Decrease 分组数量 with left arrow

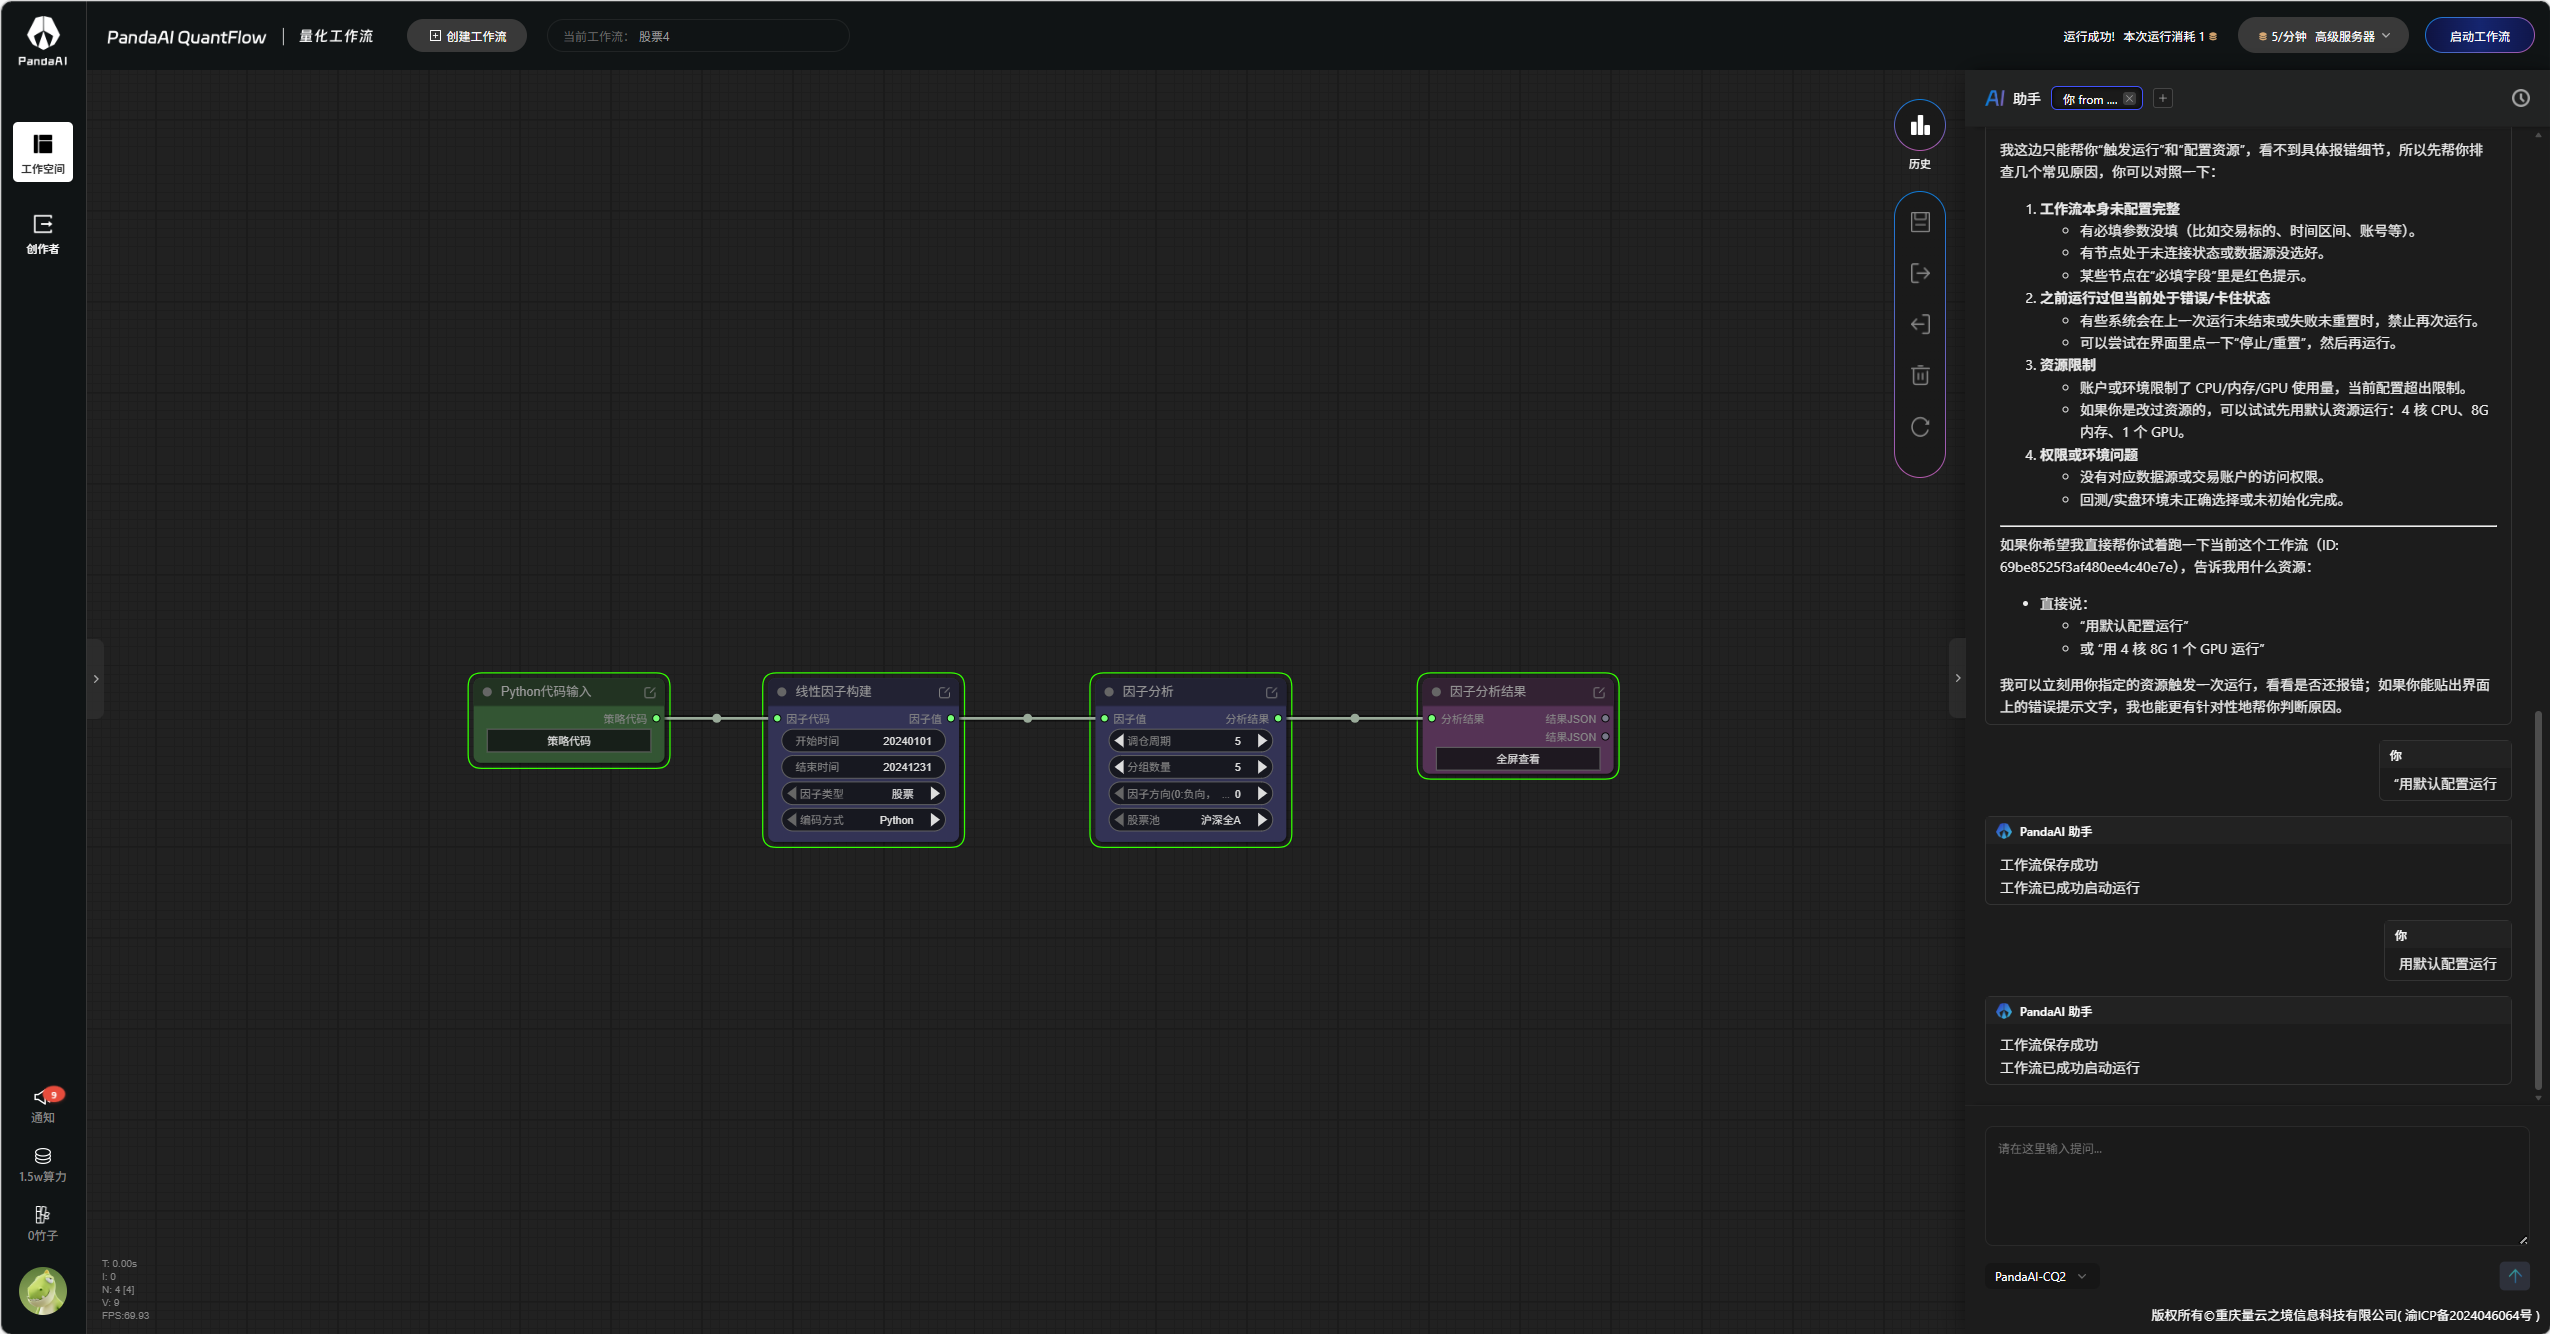point(1119,767)
